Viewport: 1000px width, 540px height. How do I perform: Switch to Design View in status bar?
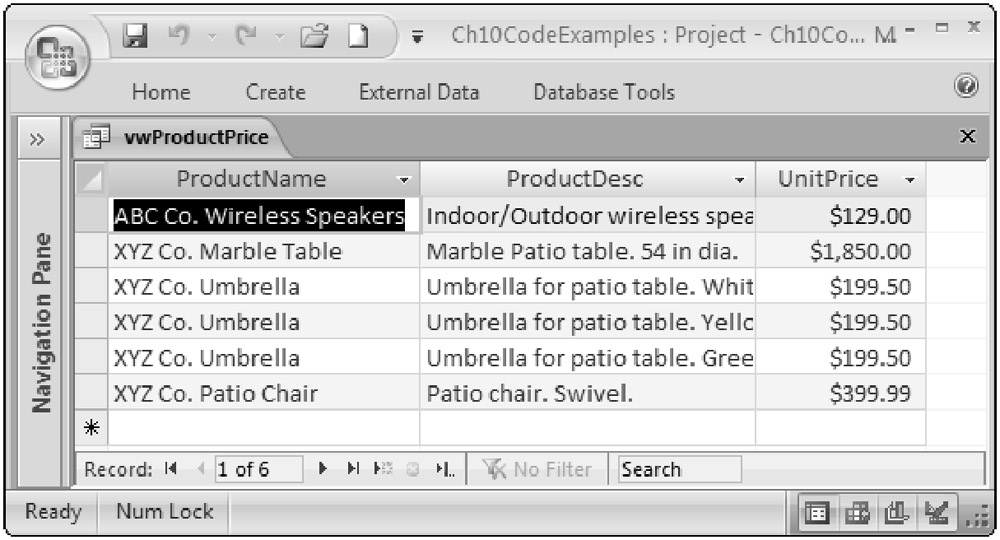coord(937,514)
